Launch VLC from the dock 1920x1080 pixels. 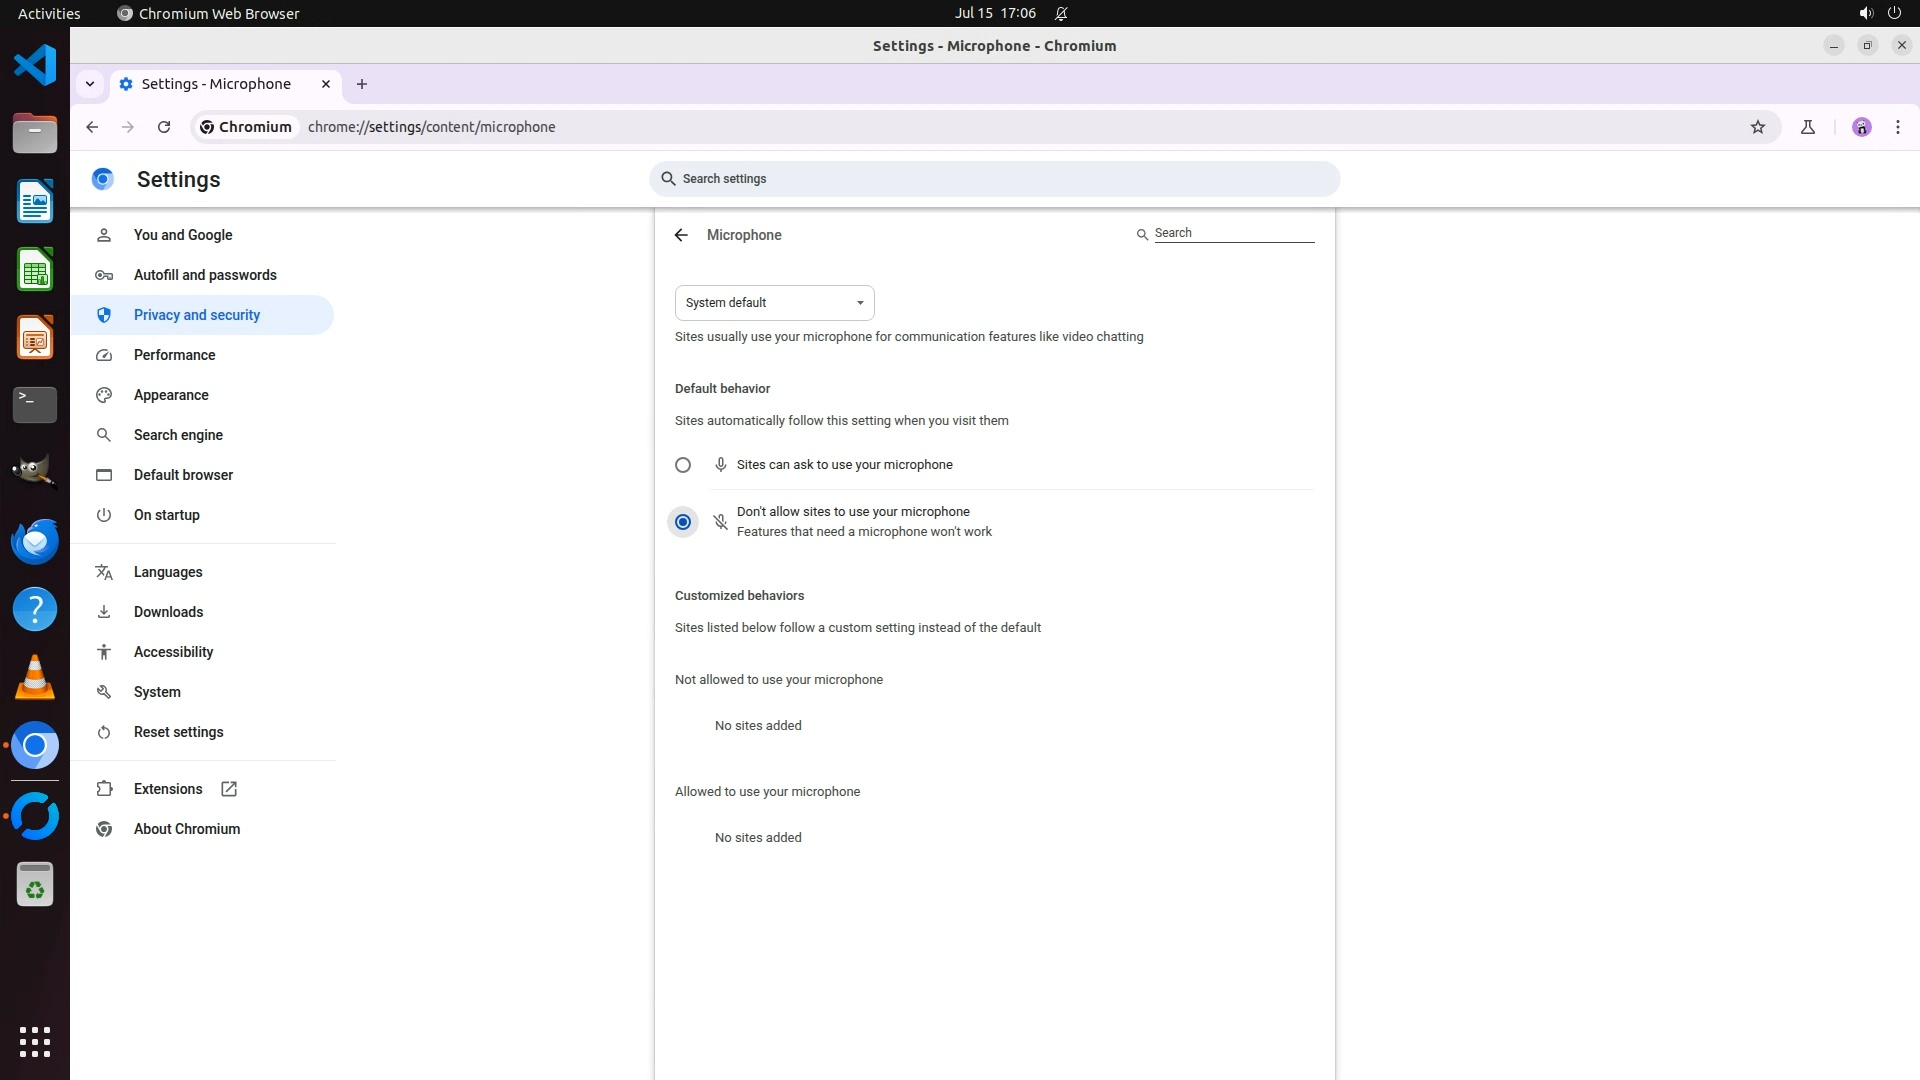point(35,677)
